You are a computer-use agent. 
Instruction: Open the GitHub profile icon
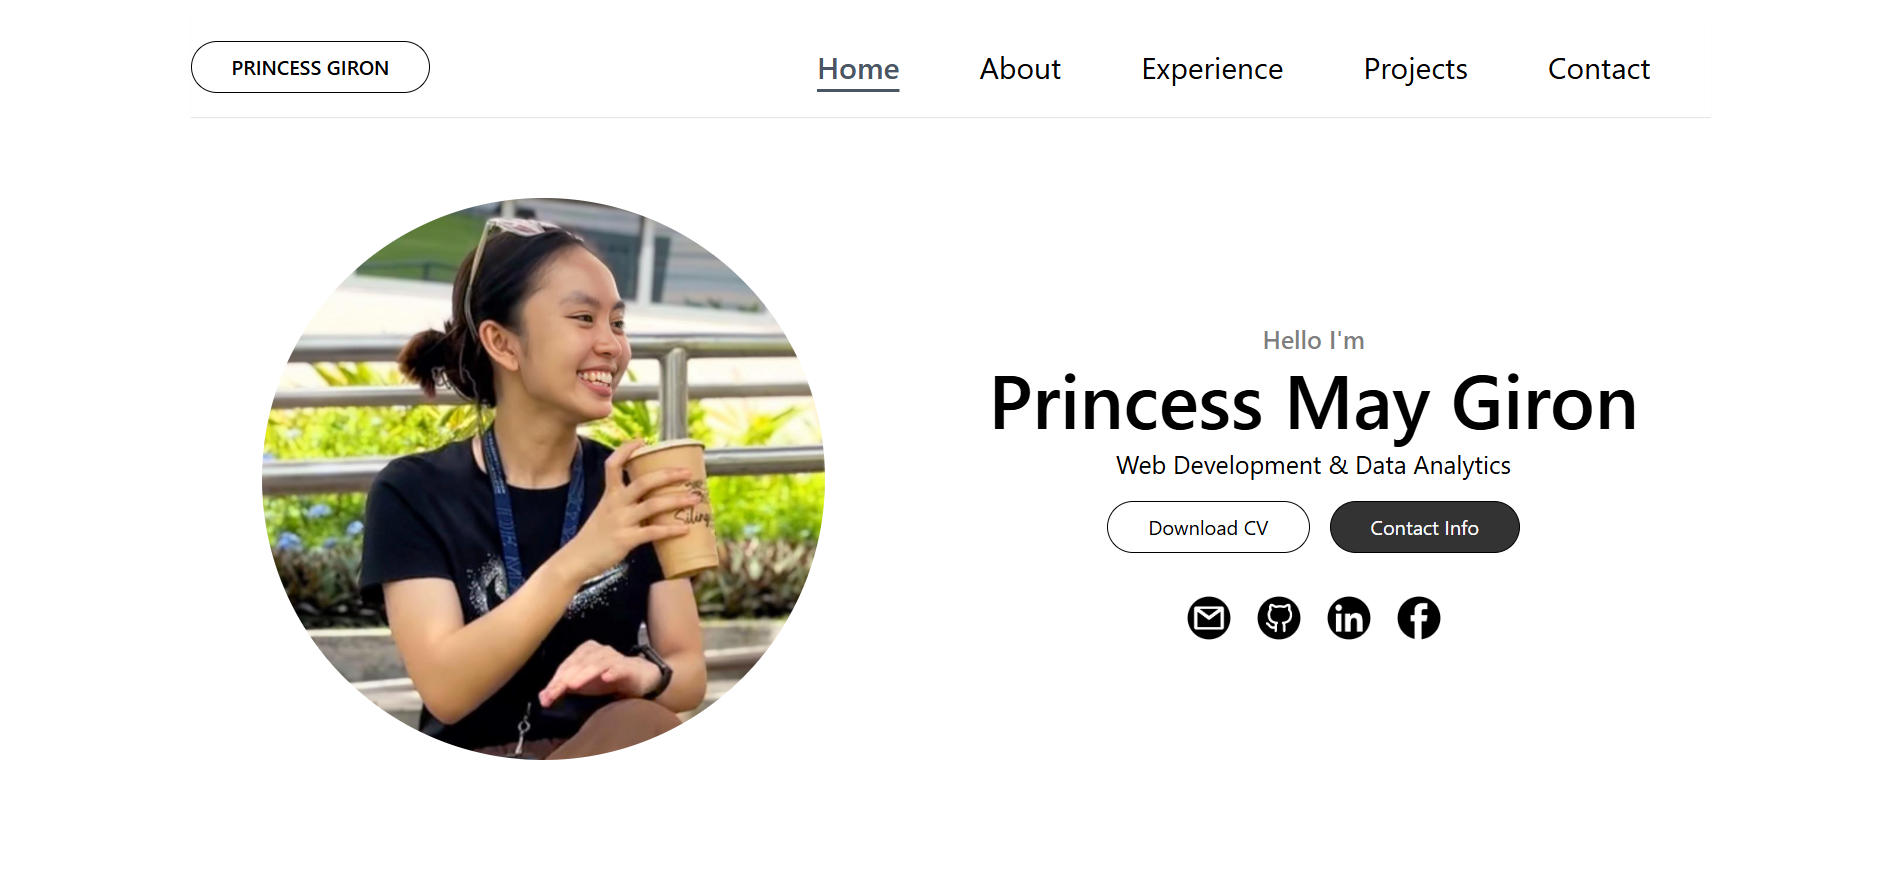1278,618
